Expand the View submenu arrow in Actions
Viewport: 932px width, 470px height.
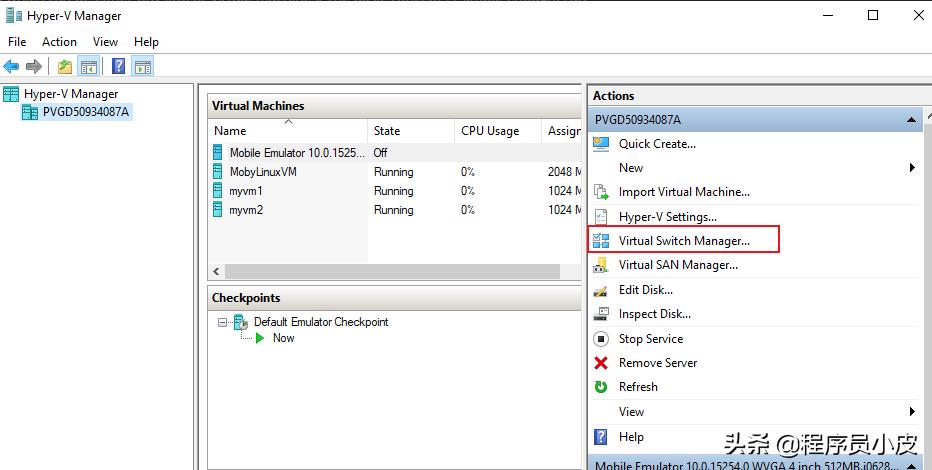coord(912,411)
